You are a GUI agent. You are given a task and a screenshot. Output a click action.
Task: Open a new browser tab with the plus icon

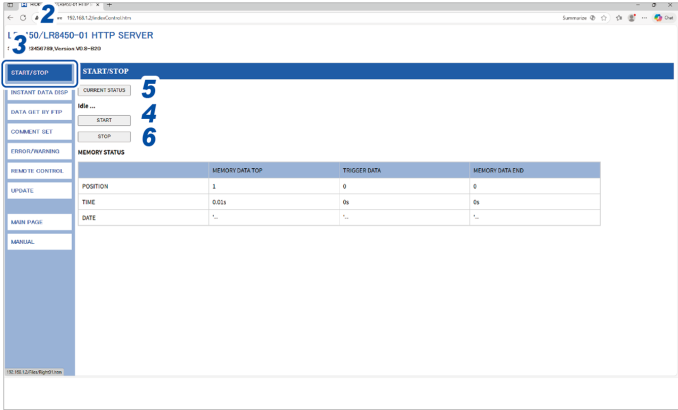tap(109, 5)
